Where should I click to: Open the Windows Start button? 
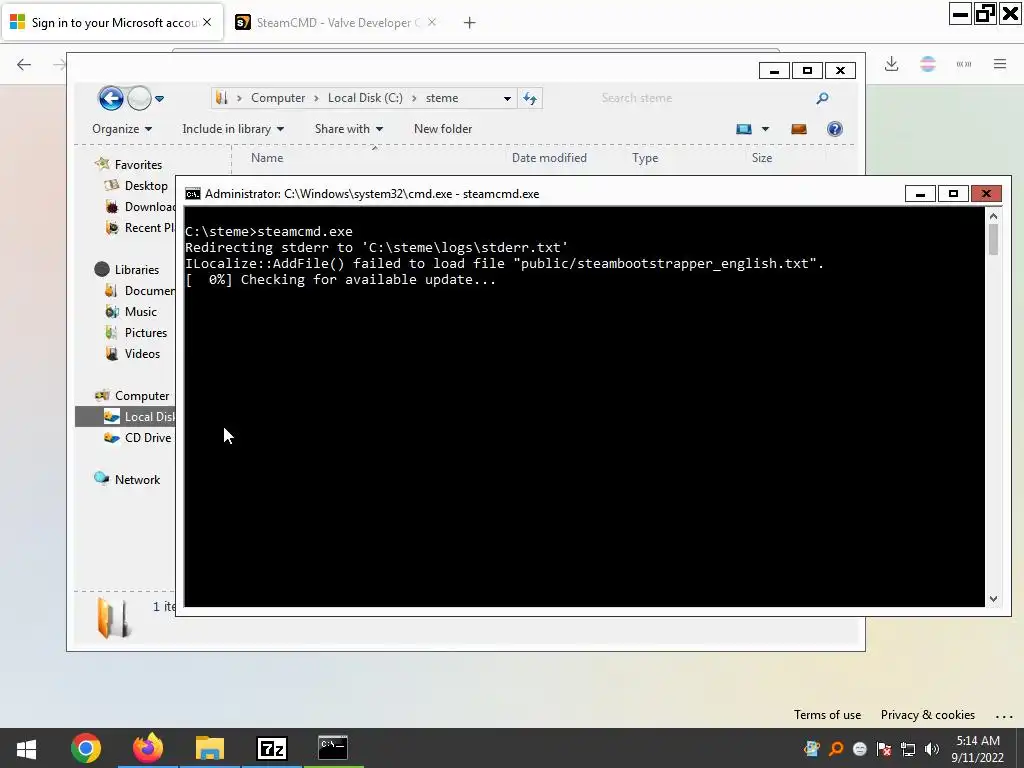26,748
